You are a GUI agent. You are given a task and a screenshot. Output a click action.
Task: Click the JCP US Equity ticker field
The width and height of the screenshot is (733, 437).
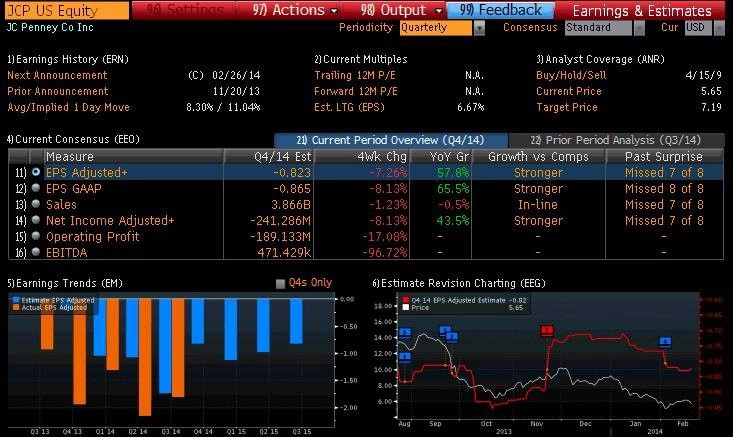(67, 10)
